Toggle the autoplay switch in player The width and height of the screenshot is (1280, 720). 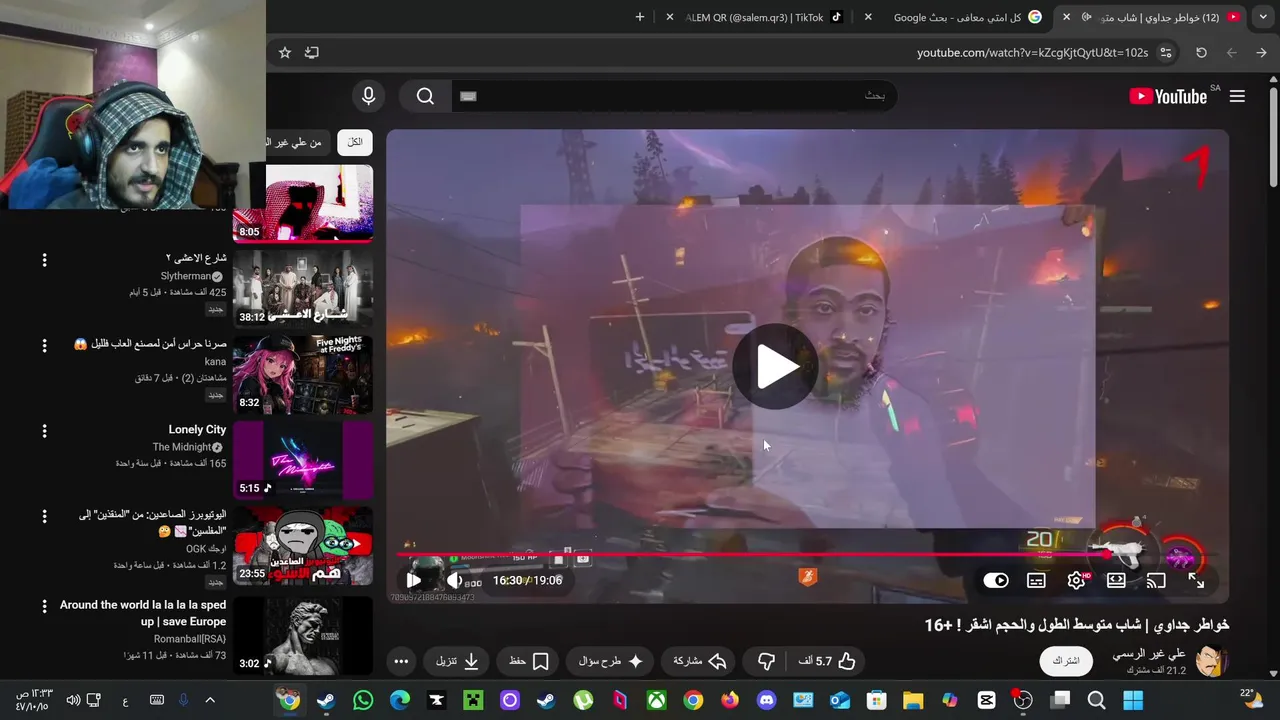tap(996, 580)
